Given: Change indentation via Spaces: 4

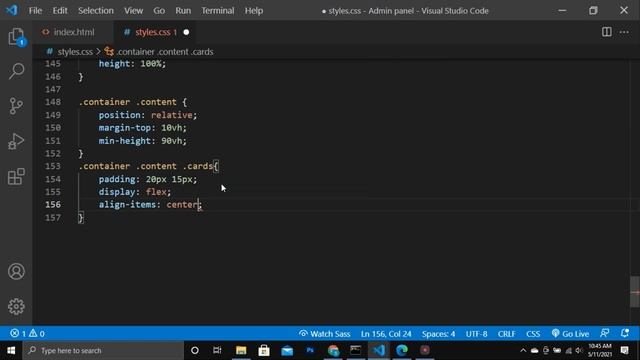Looking at the screenshot, I should tap(438, 333).
